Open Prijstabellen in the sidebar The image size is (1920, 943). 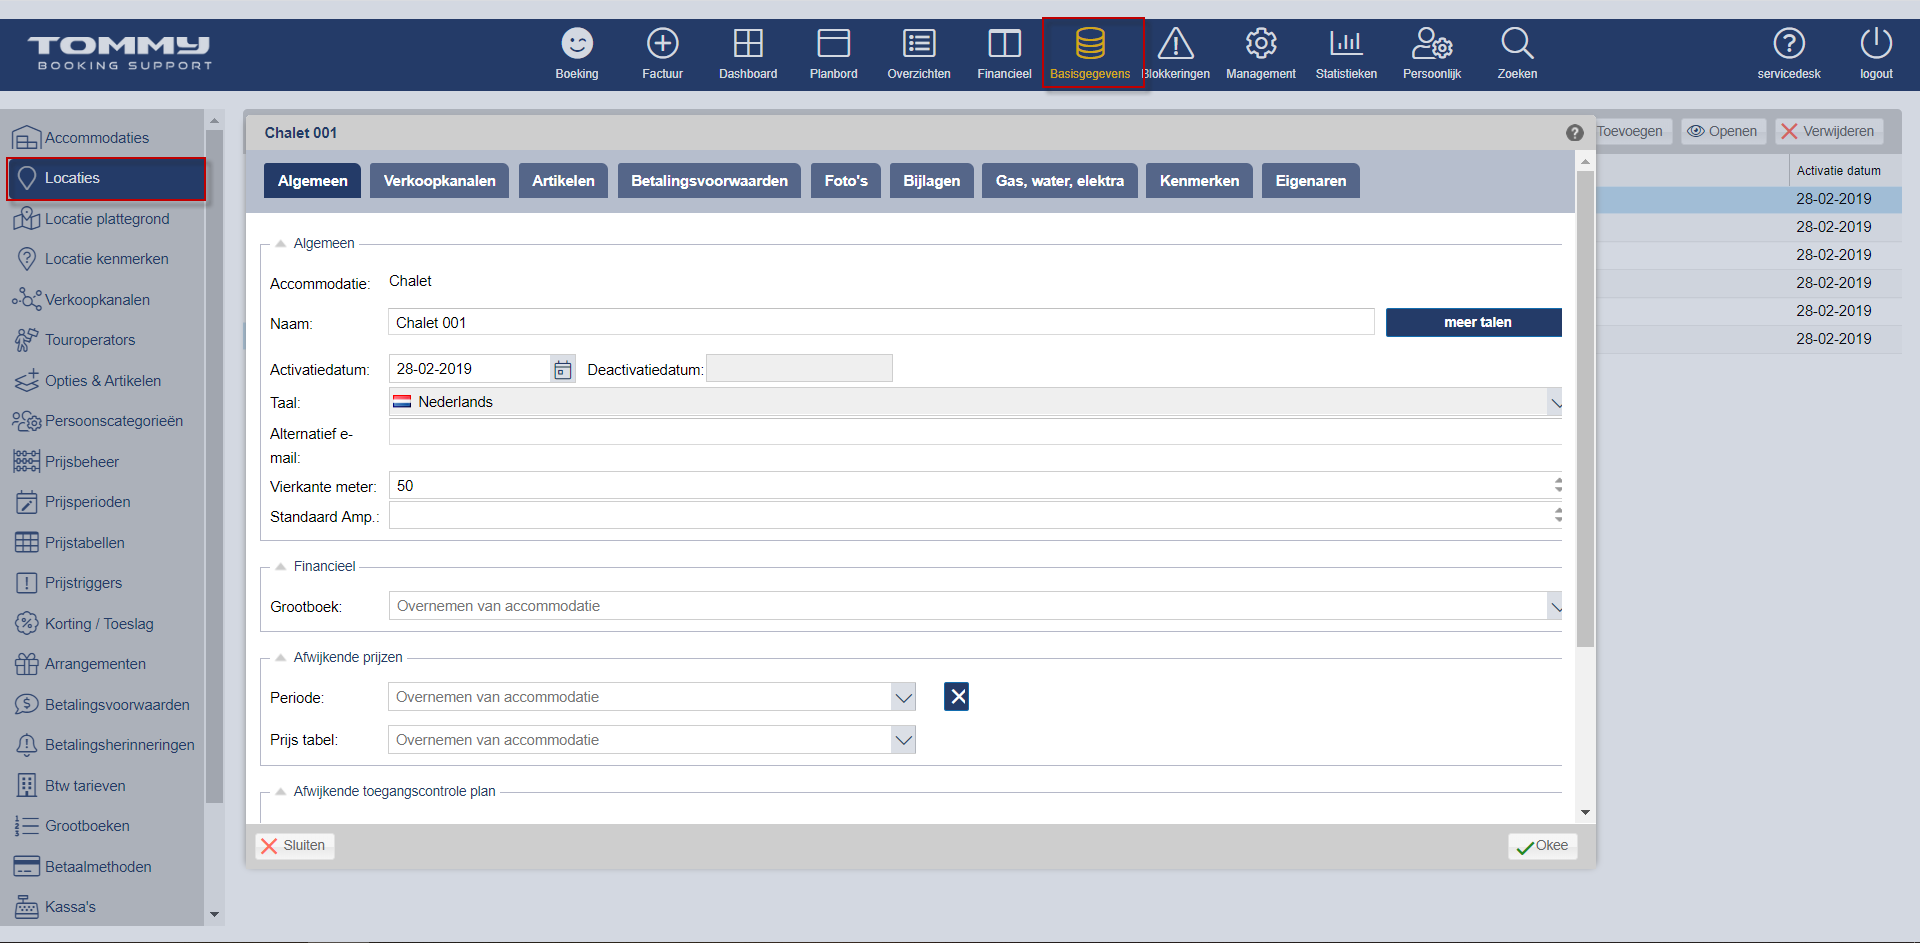click(x=104, y=543)
